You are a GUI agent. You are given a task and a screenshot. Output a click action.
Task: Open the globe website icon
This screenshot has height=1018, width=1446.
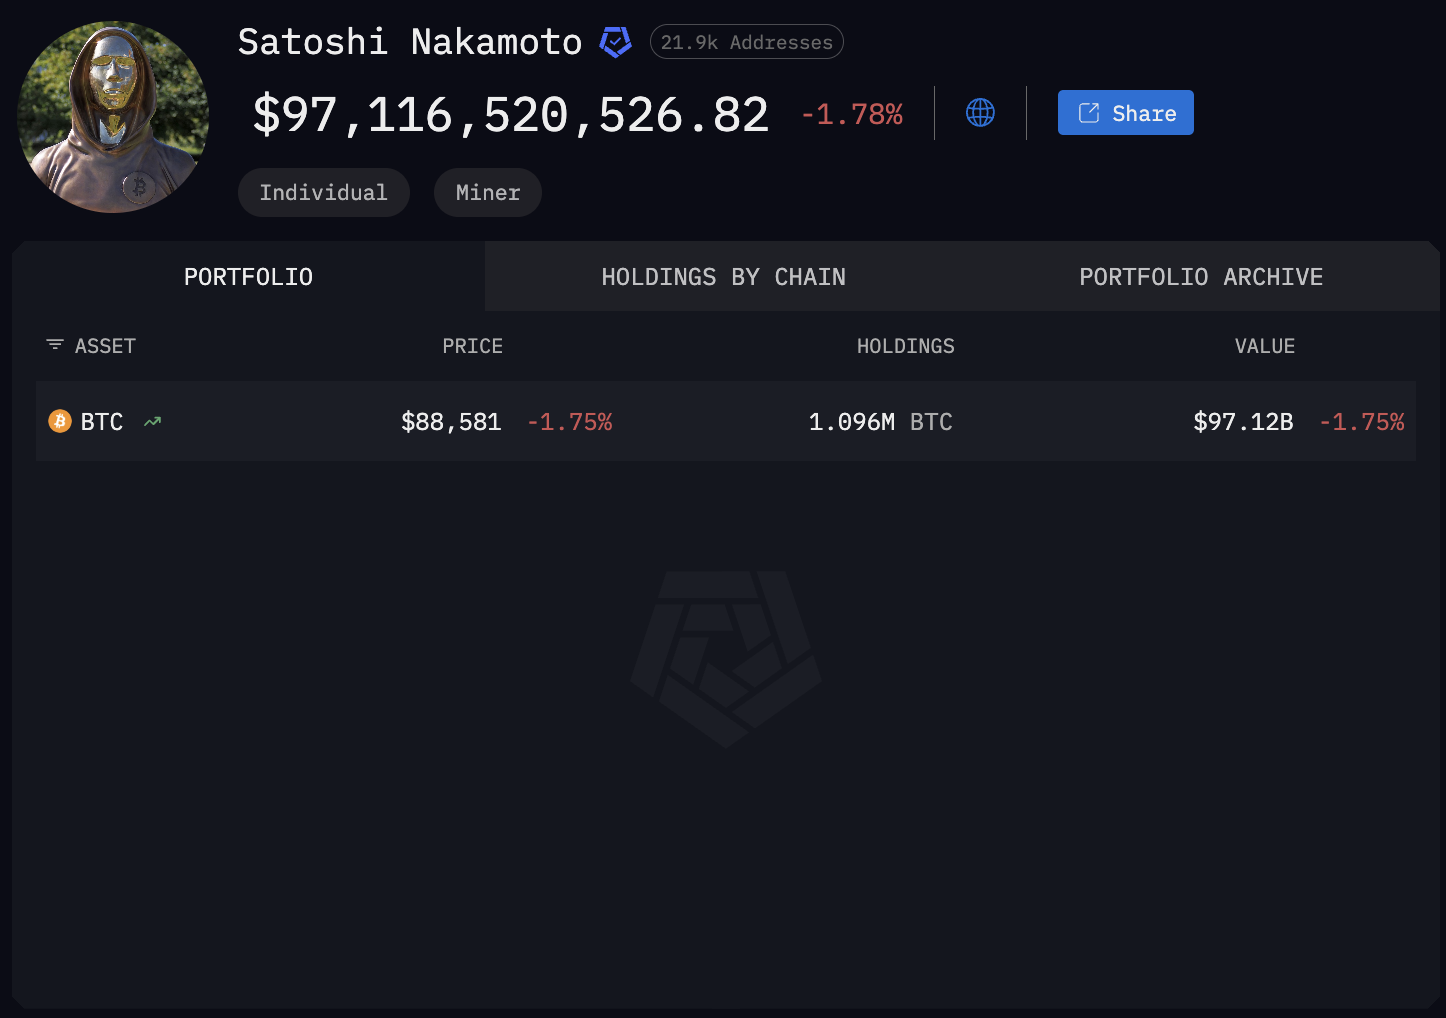tap(980, 112)
